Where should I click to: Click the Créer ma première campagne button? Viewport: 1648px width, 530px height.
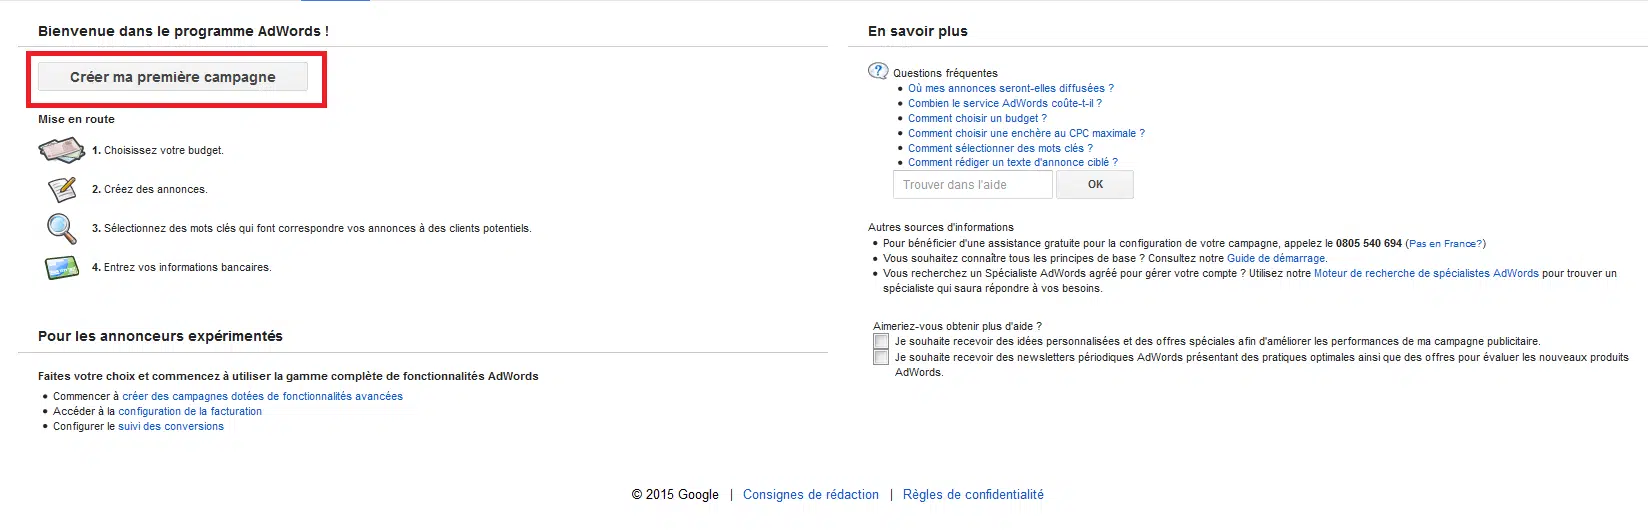pos(173,77)
